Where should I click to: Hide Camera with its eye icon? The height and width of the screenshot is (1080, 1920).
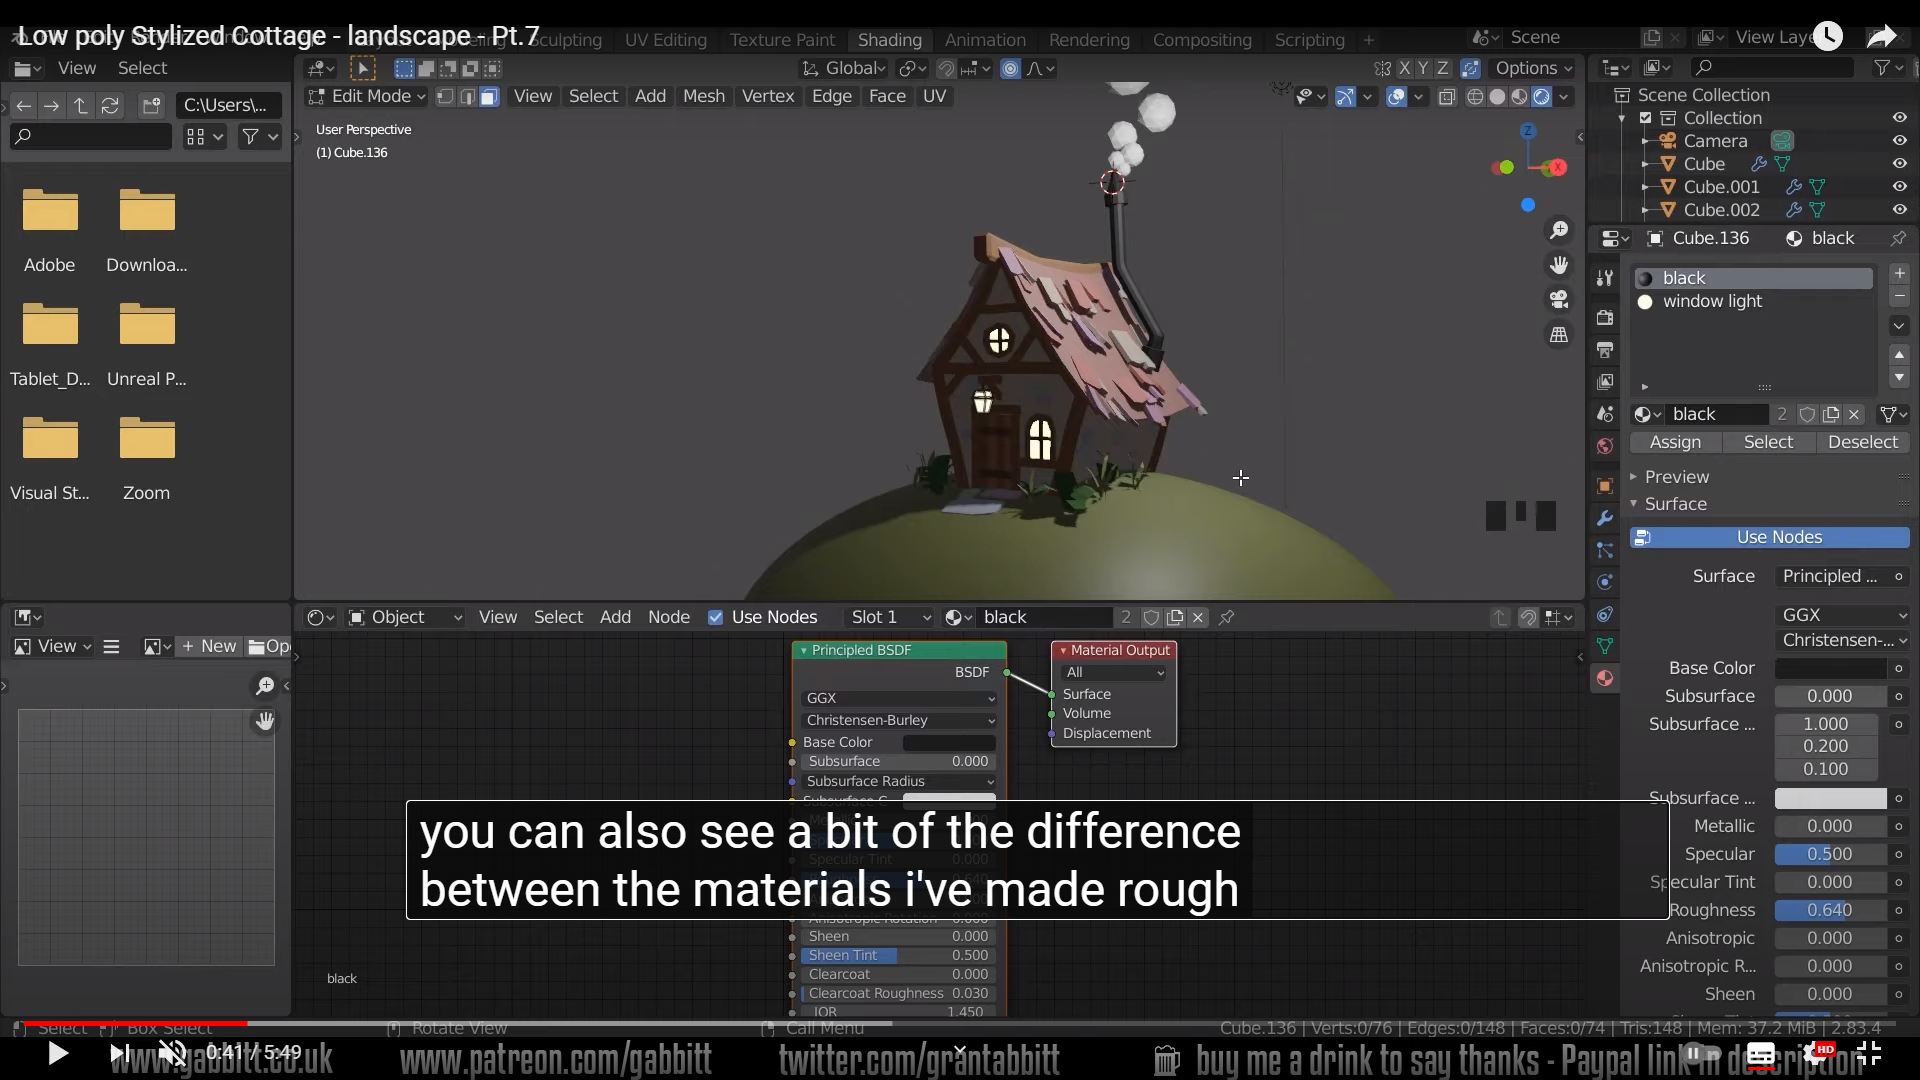[1899, 141]
